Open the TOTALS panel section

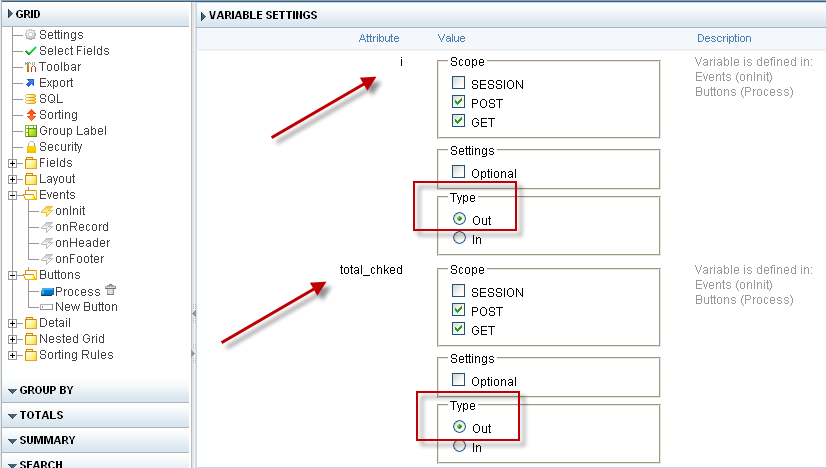41,415
